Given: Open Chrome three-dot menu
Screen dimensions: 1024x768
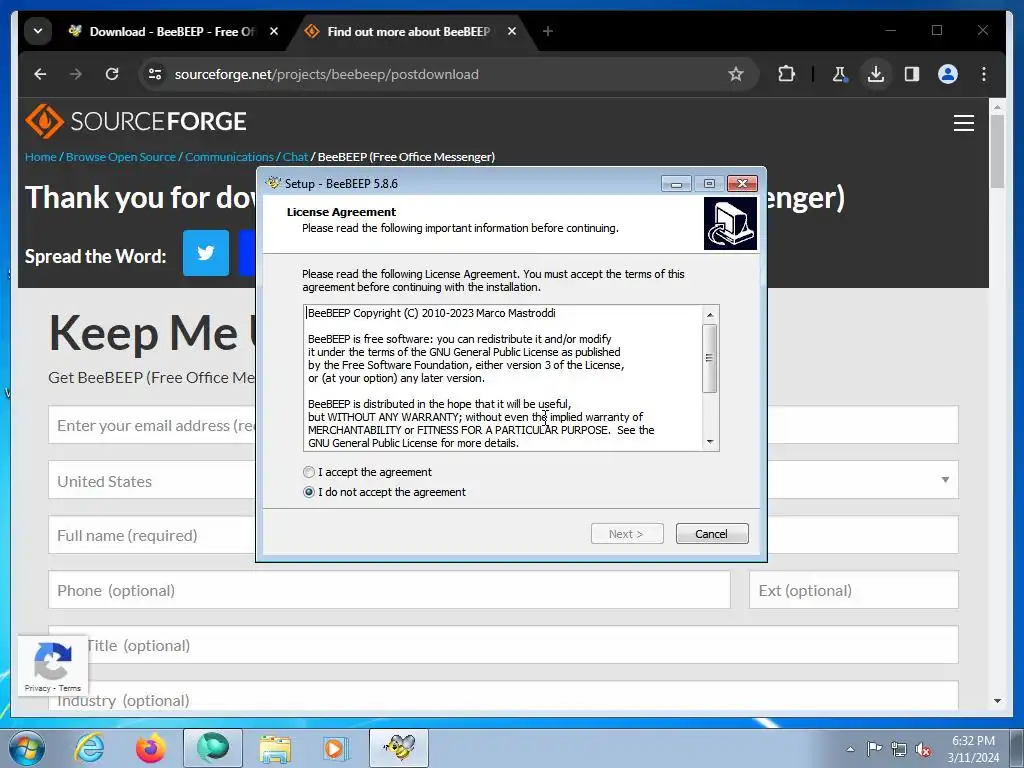Looking at the screenshot, I should pos(984,74).
